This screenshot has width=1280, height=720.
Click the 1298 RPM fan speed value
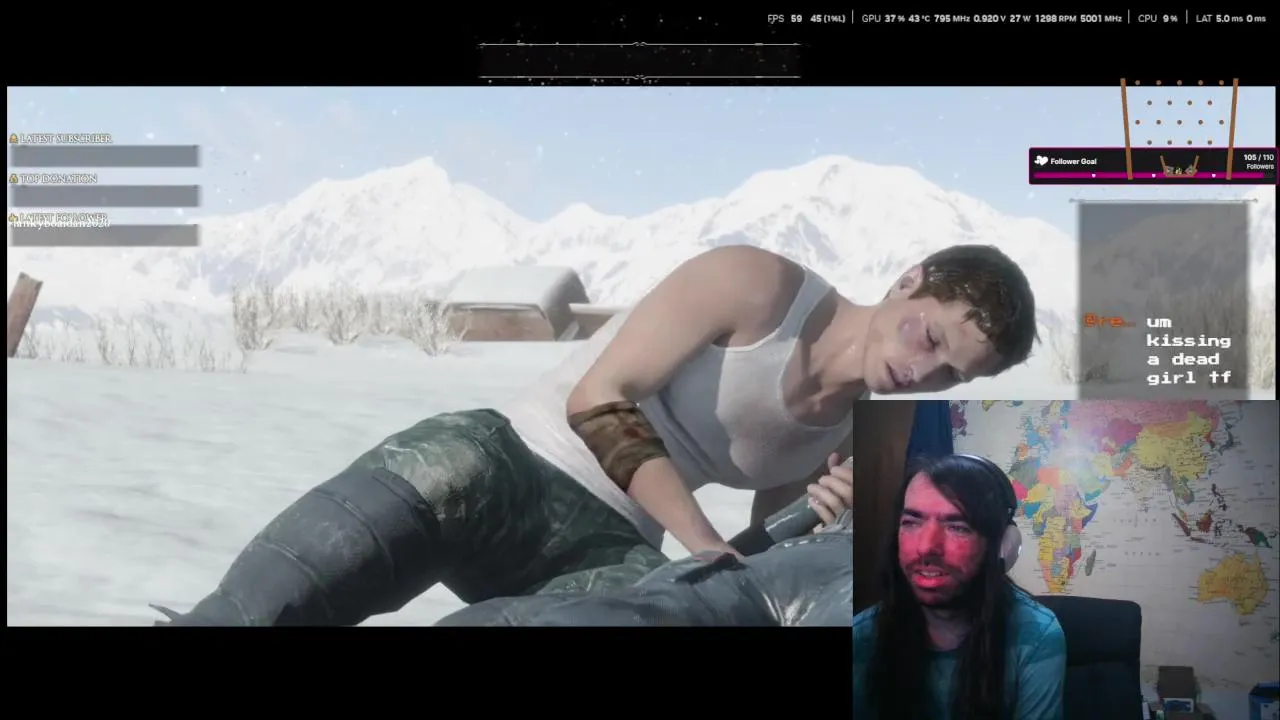pos(1056,18)
